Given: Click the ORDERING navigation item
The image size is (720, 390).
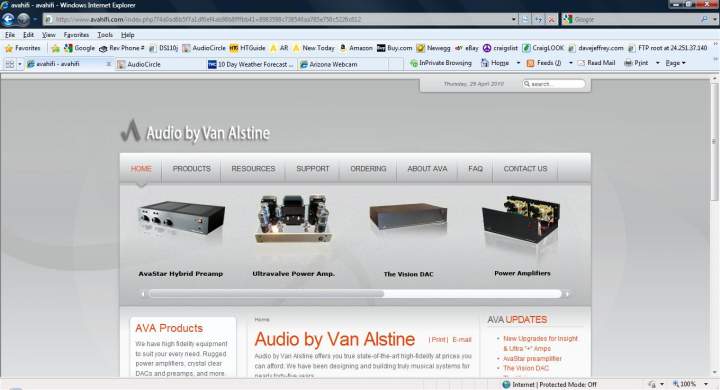Looking at the screenshot, I should (368, 169).
